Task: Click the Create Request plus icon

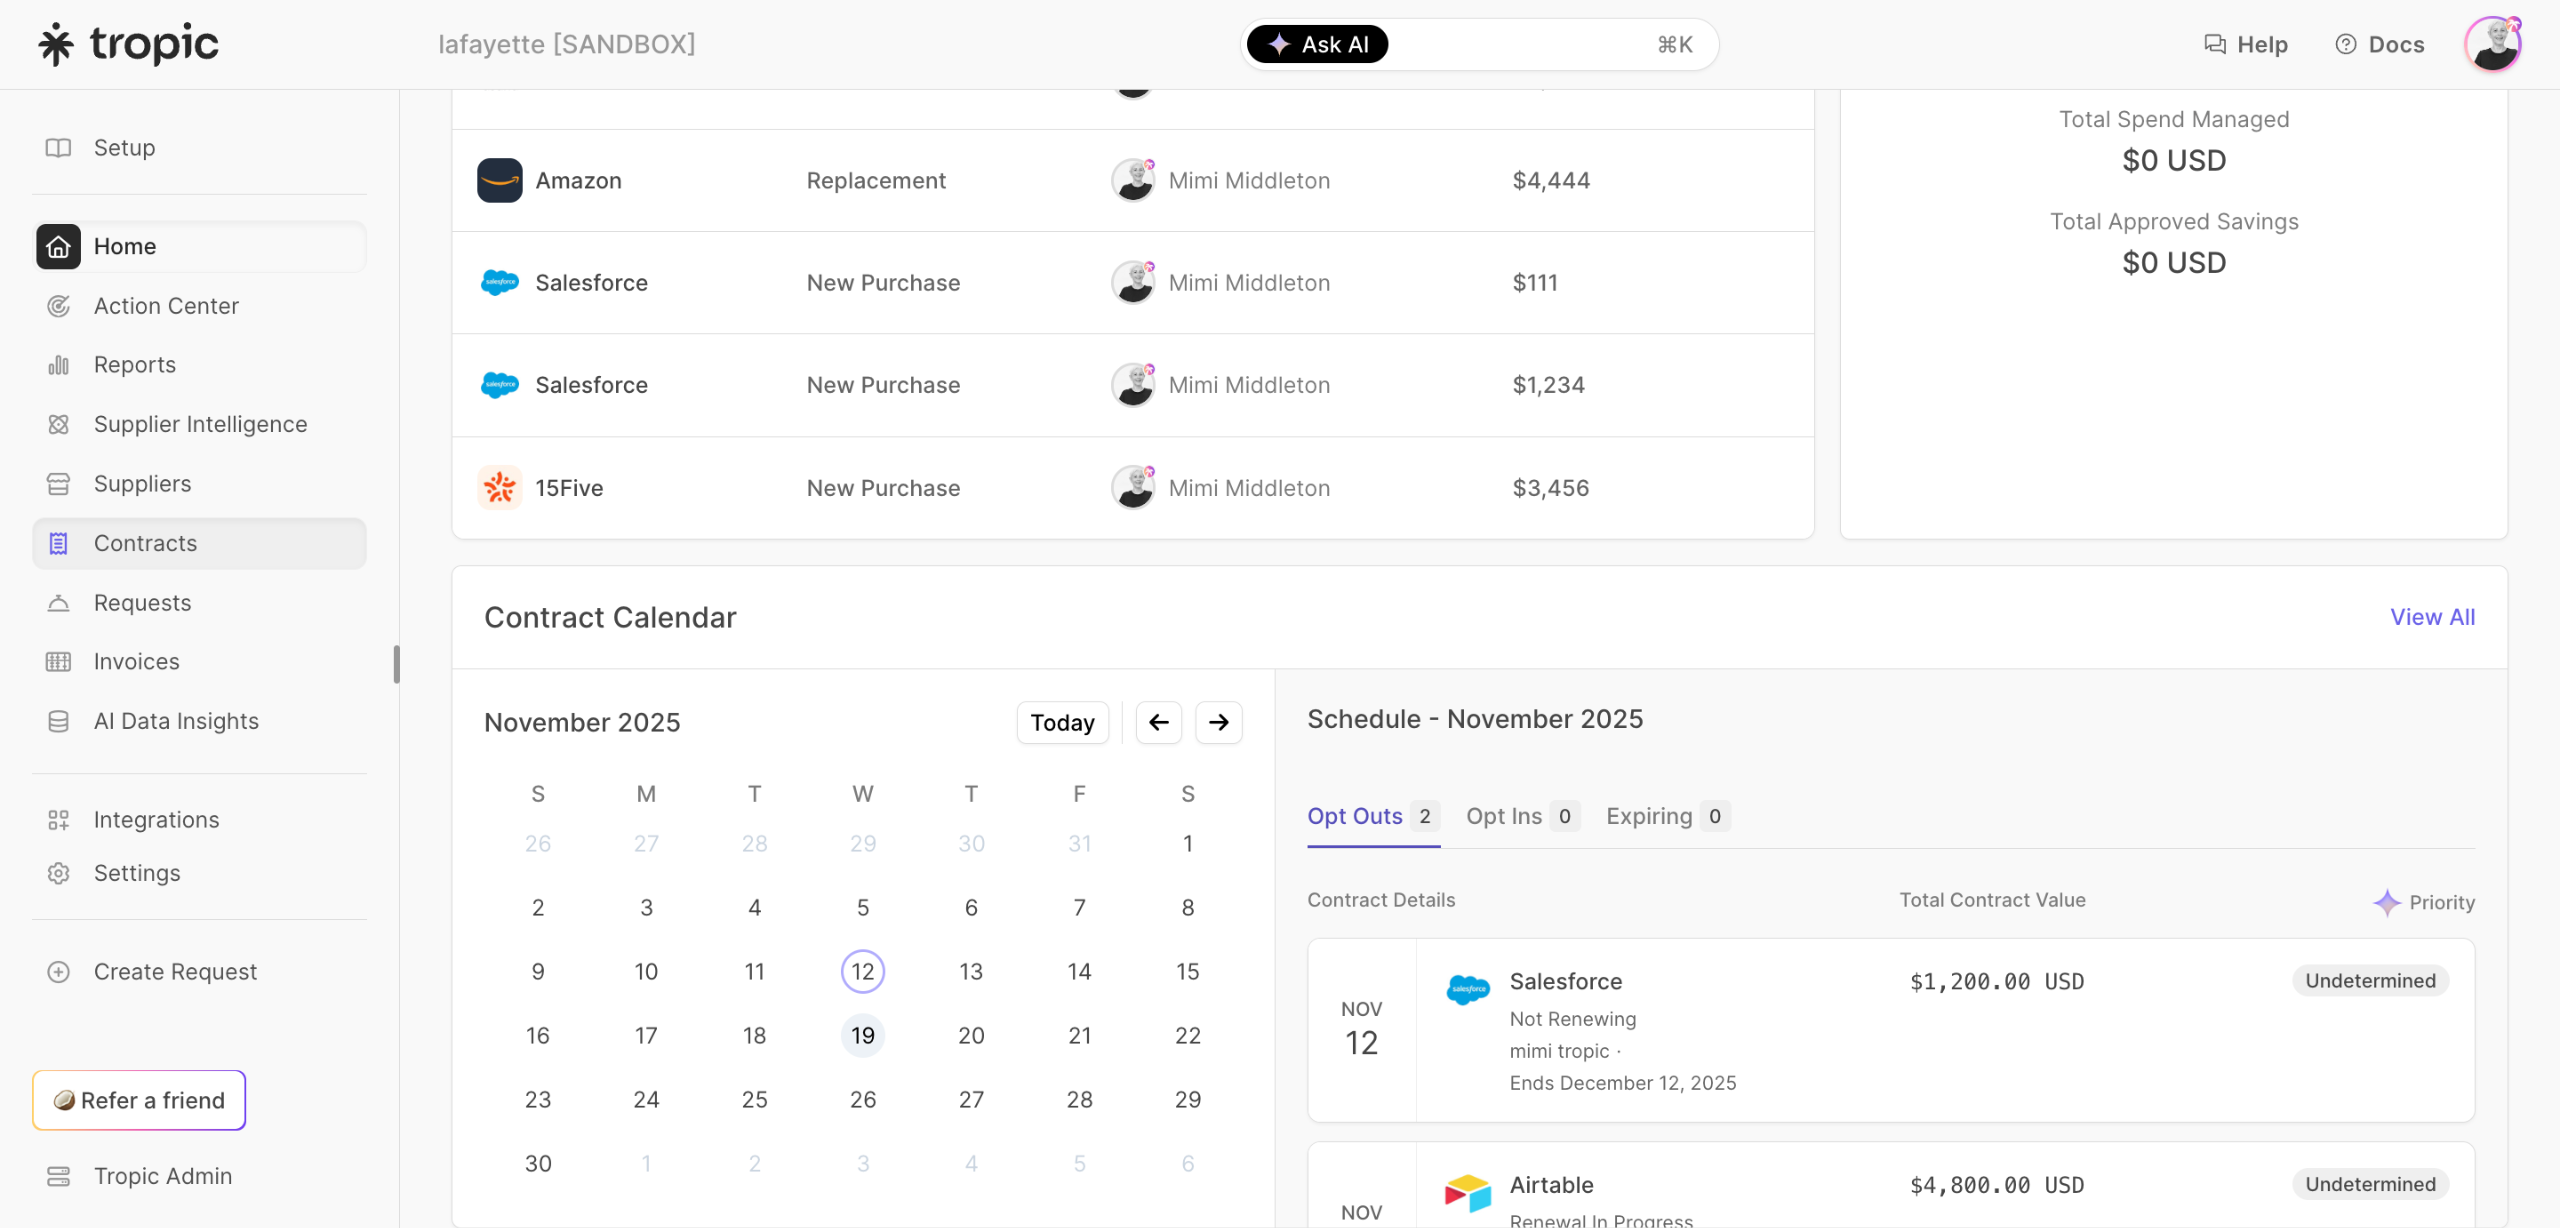Action: (x=58, y=972)
